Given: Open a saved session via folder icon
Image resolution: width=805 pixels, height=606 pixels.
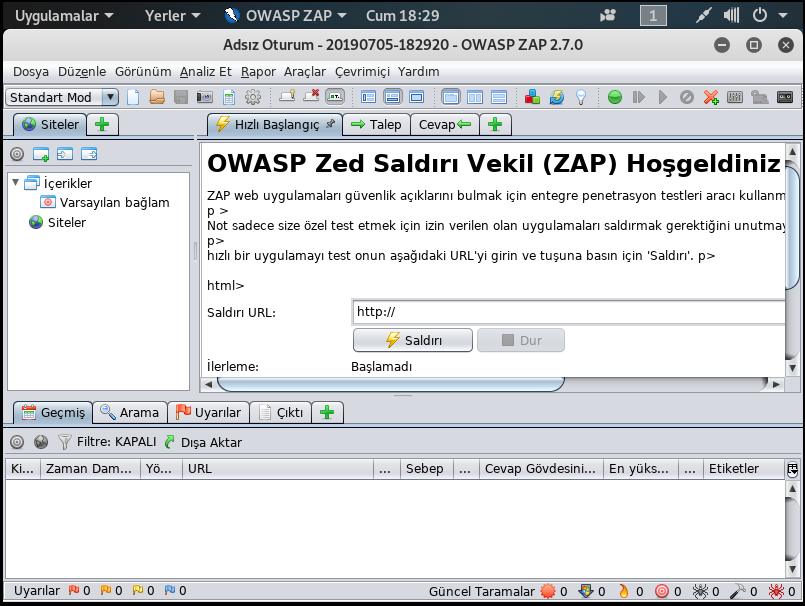Looking at the screenshot, I should click(157, 97).
